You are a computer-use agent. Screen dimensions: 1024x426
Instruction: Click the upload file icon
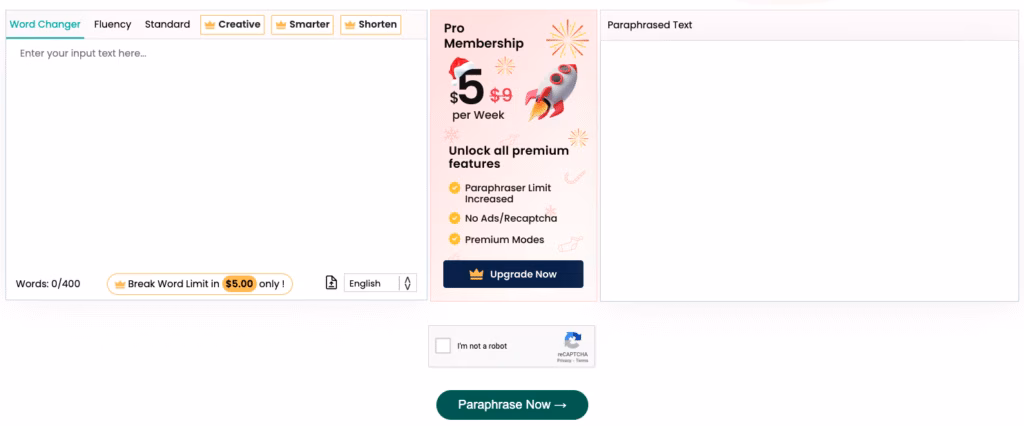coord(331,283)
